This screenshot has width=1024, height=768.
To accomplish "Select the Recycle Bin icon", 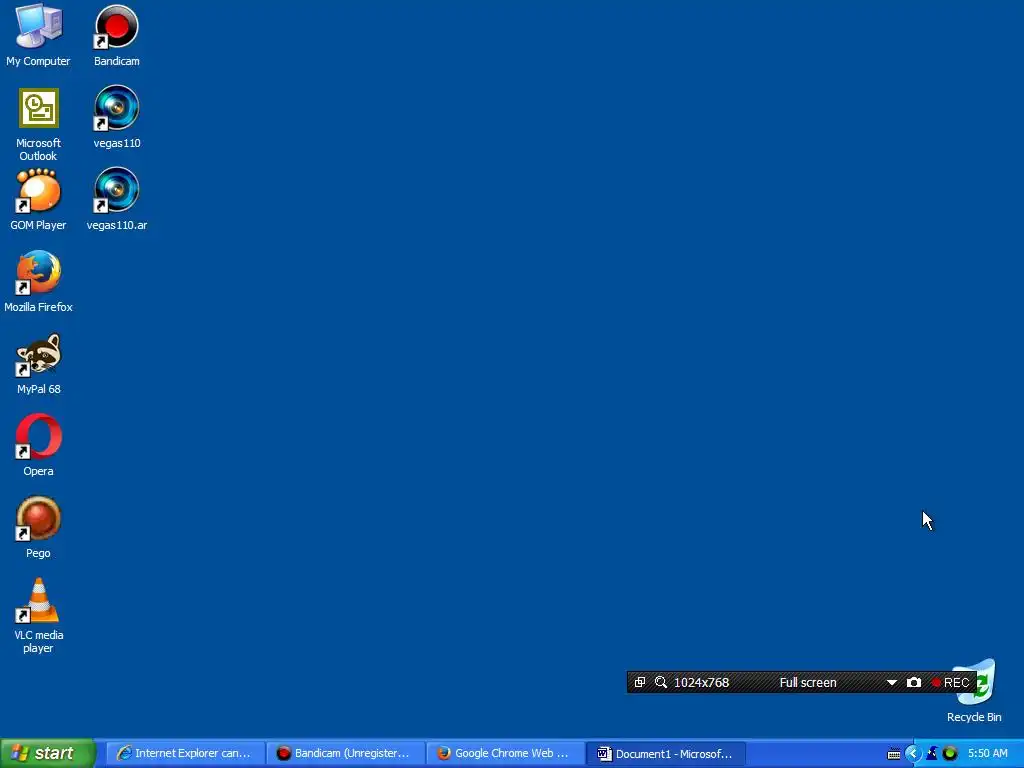I will tap(974, 691).
